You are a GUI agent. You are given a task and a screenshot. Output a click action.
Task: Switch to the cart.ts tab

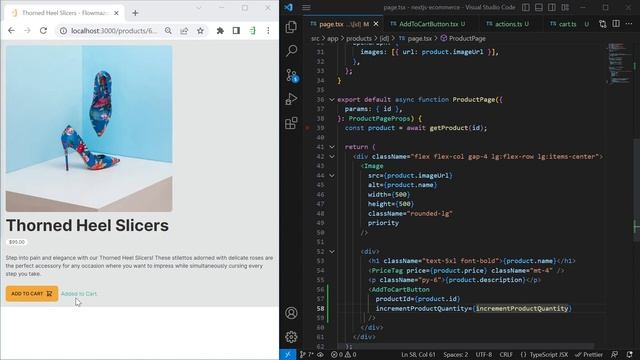(568, 24)
